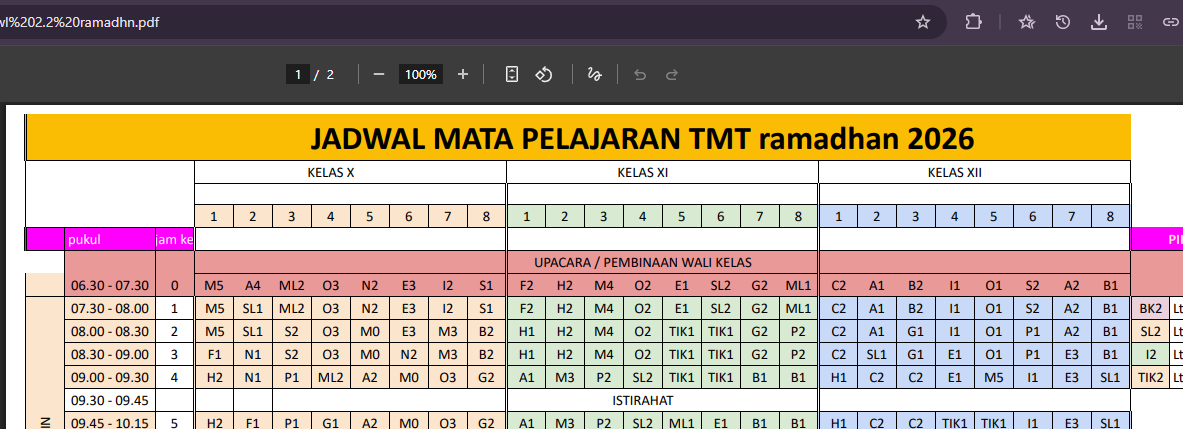Image resolution: width=1183 pixels, height=429 pixels.
Task: Click the redo arrow in PDF toolbar
Action: (x=672, y=74)
